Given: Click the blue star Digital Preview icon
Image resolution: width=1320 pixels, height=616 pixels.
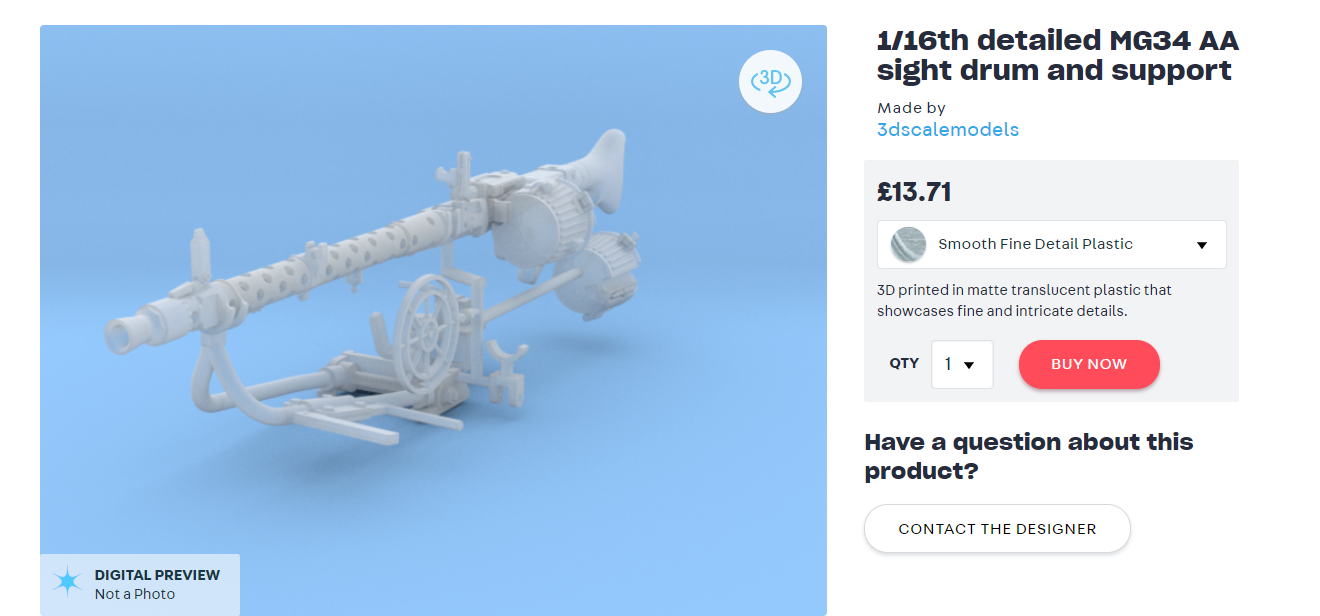Looking at the screenshot, I should click(x=67, y=583).
